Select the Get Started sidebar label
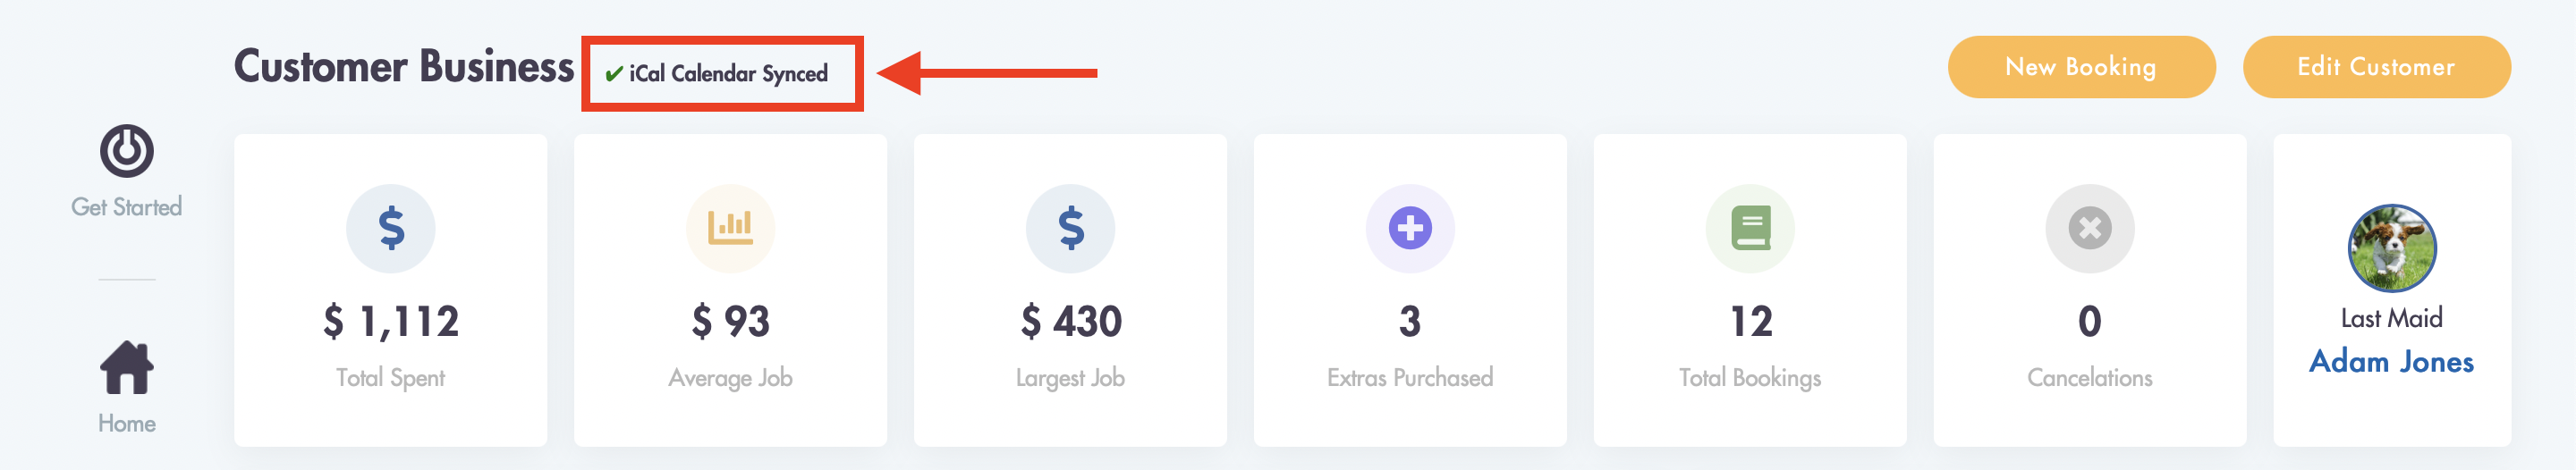 pyautogui.click(x=126, y=207)
